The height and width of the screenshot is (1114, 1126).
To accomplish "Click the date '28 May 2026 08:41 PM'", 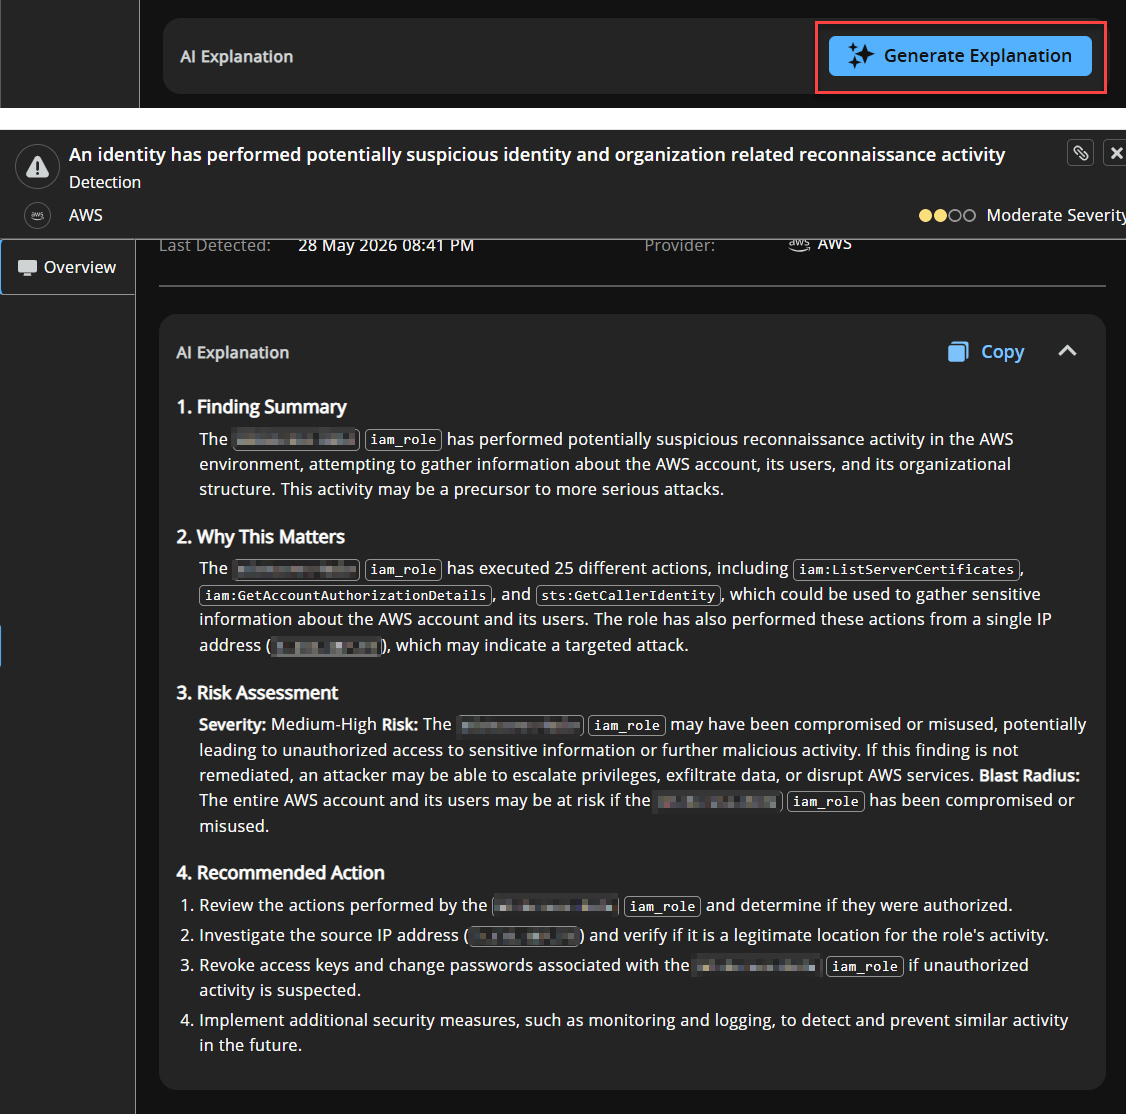I will coord(386,246).
